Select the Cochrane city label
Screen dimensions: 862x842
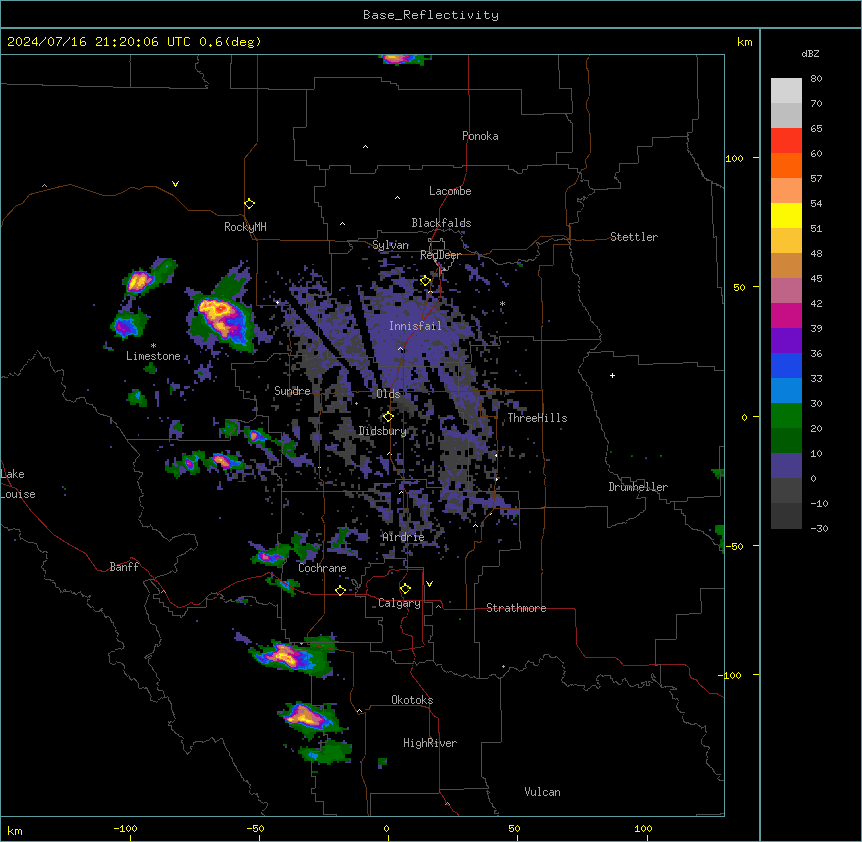[x=322, y=568]
